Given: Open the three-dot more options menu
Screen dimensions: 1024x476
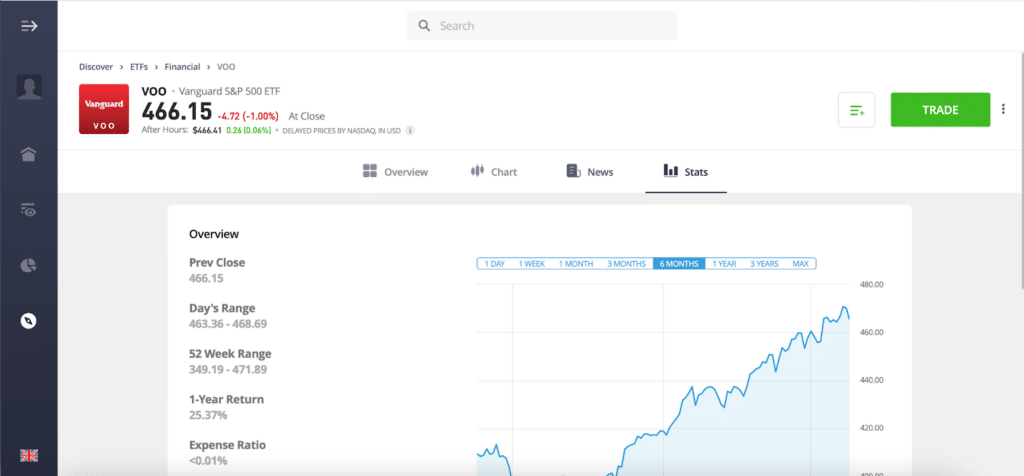Looking at the screenshot, I should pyautogui.click(x=1003, y=109).
